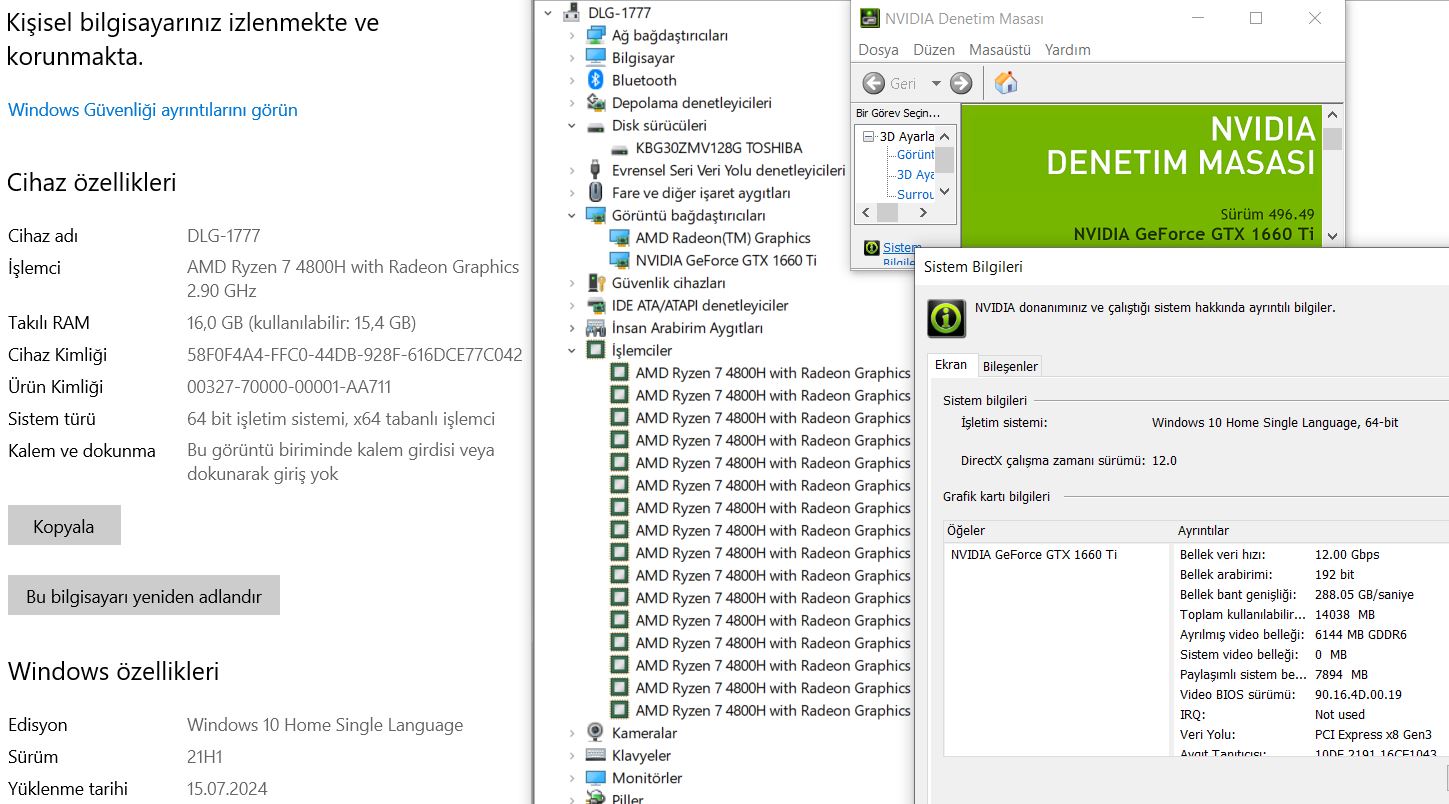The height and width of the screenshot is (804, 1449).
Task: Click the AMD Radeon(TM) Graphics adapter icon
Action: [x=620, y=238]
